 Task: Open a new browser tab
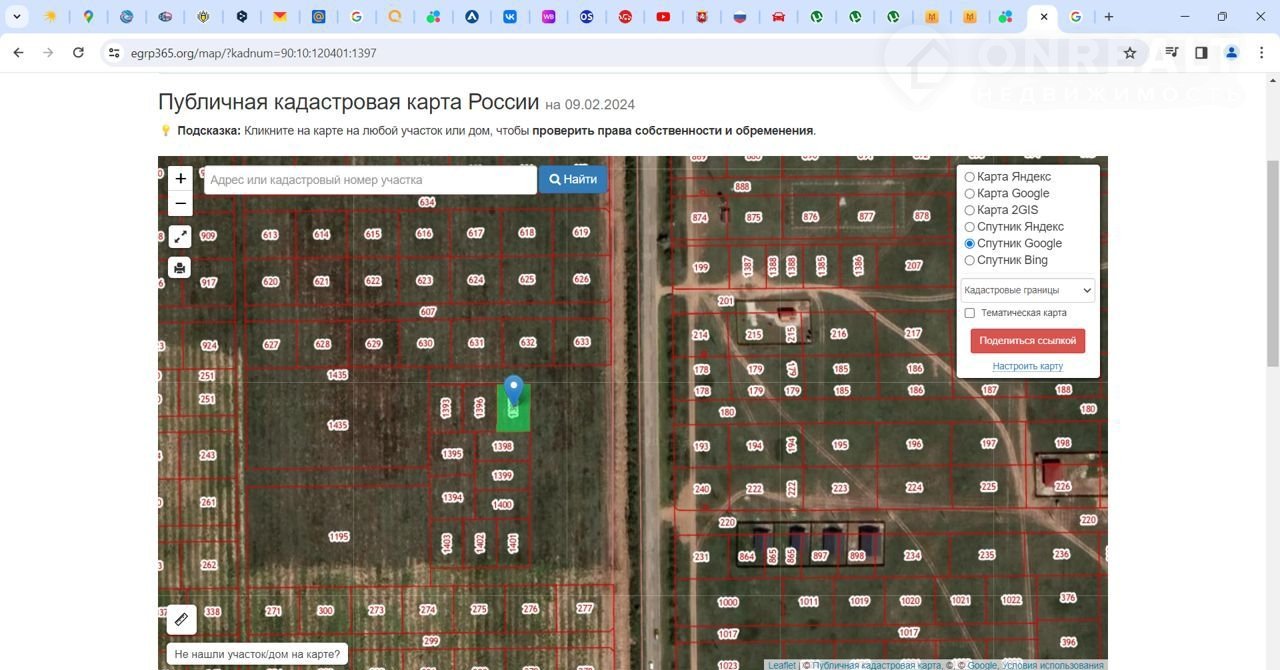point(1108,17)
